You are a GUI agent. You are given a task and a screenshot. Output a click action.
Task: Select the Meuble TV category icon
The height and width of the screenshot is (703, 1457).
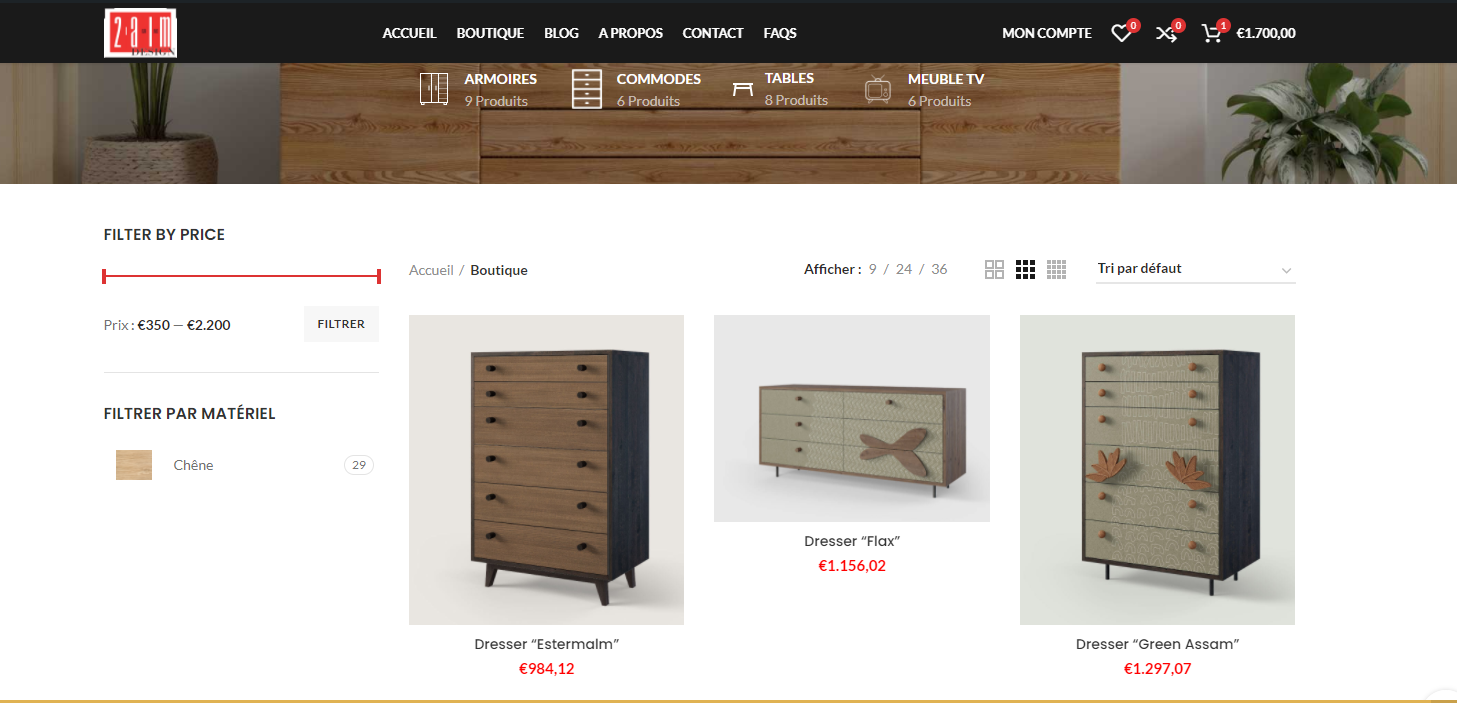coord(878,90)
